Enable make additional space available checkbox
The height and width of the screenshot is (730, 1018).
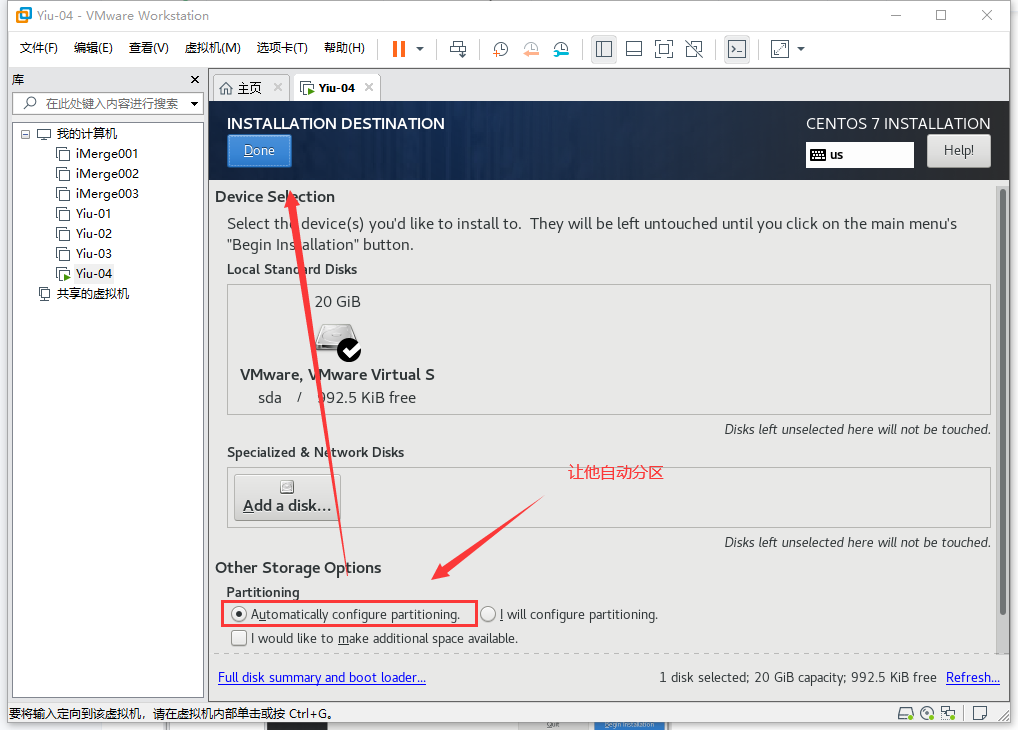(239, 638)
